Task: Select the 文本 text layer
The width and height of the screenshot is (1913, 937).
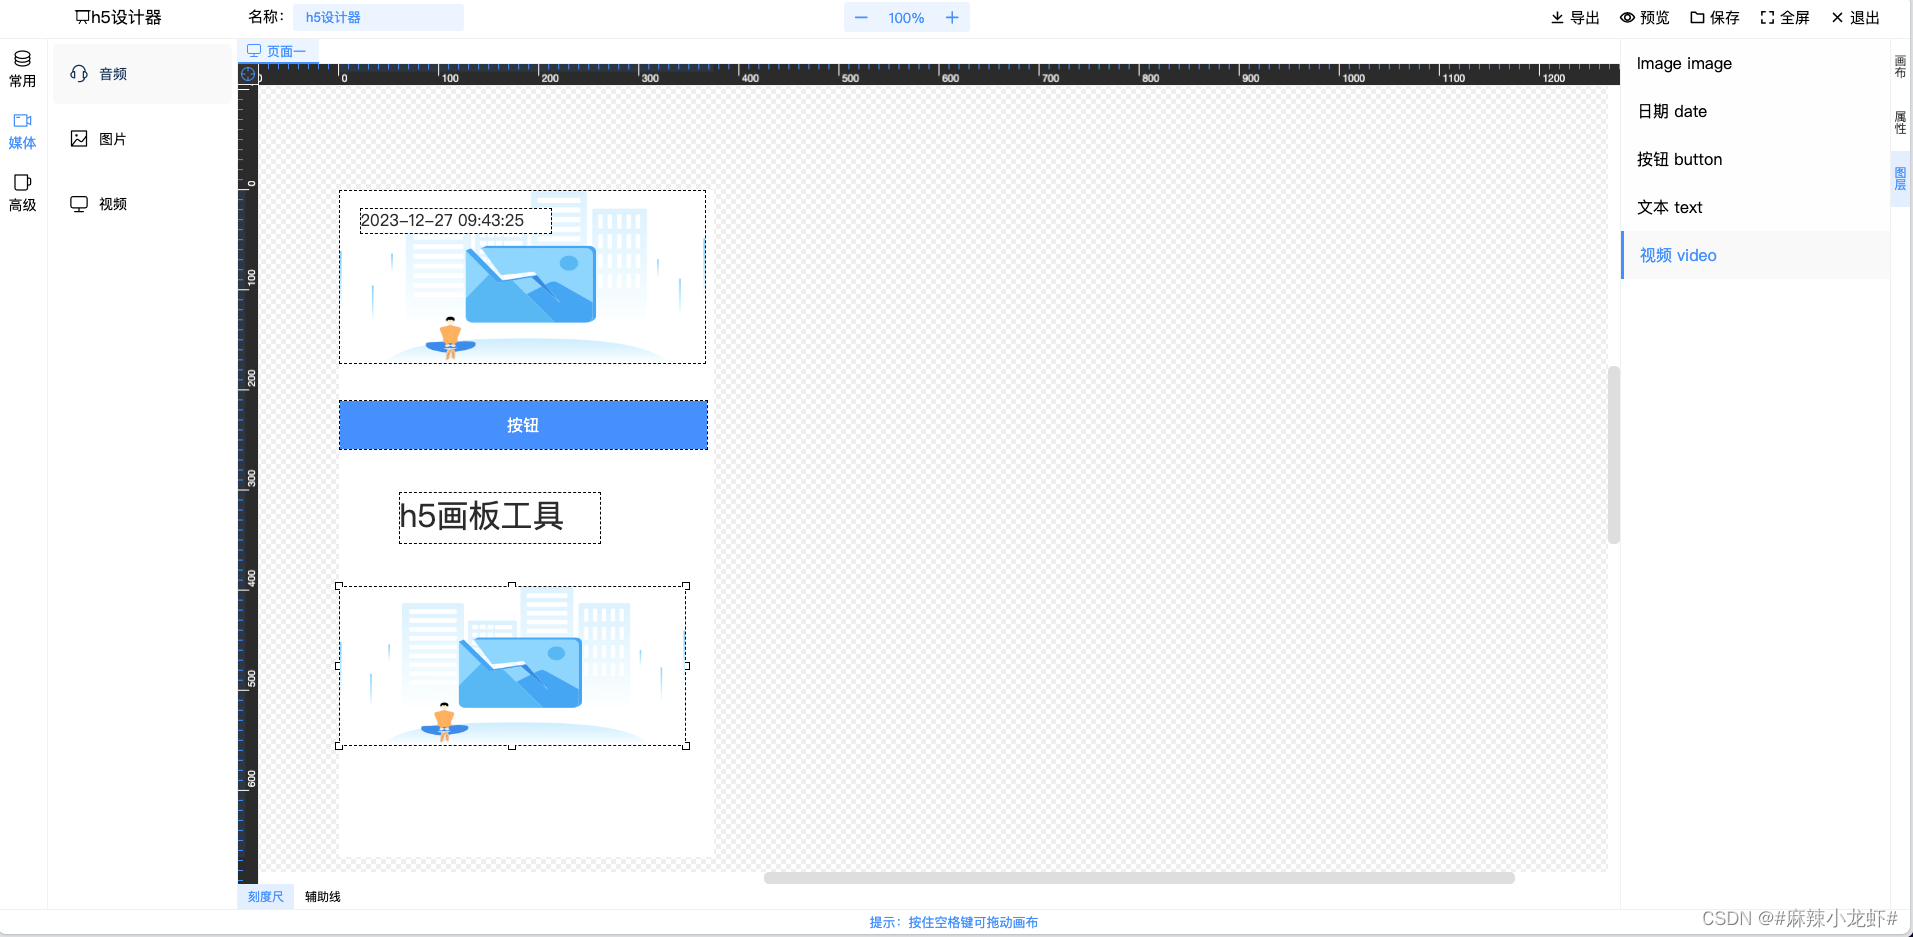Action: [x=1755, y=207]
